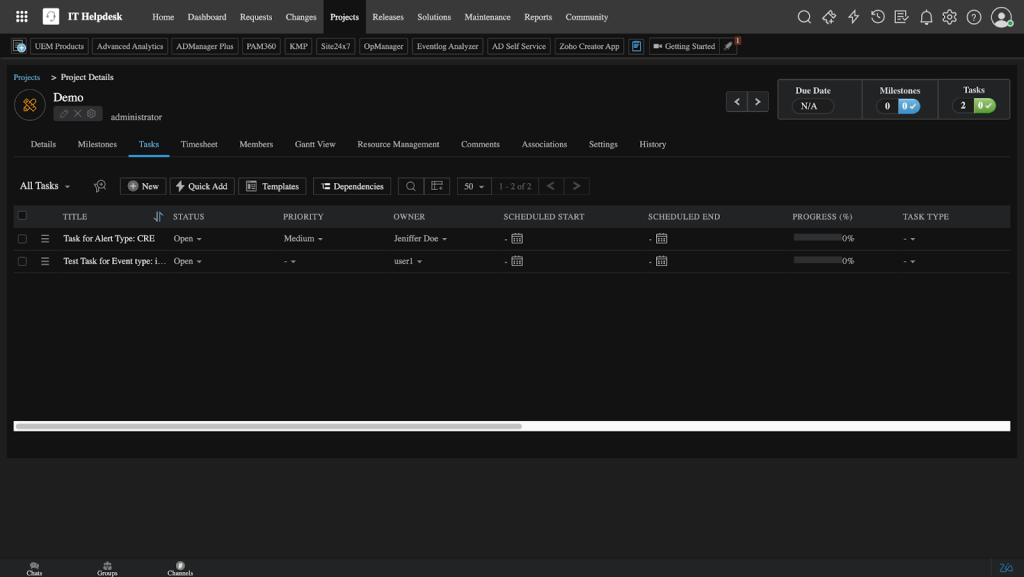The height and width of the screenshot is (577, 1024).
Task: Open the help question mark icon
Action: tap(973, 17)
